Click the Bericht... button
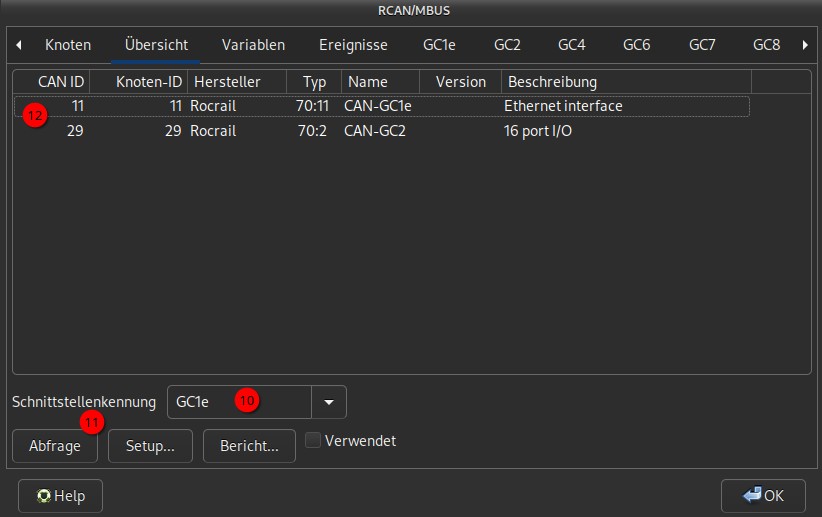822x517 pixels. (249, 447)
